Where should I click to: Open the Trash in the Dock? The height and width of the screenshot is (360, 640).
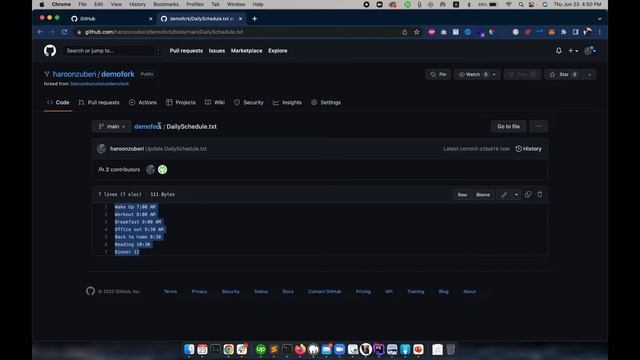[450, 349]
